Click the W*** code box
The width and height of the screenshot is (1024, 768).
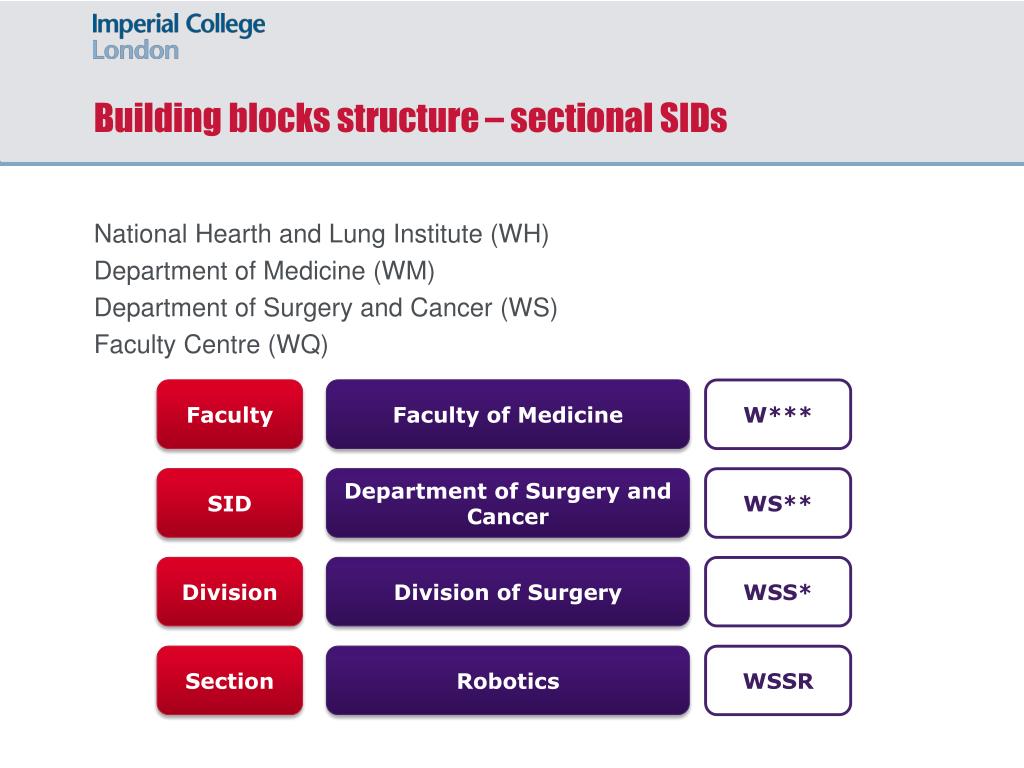[778, 414]
